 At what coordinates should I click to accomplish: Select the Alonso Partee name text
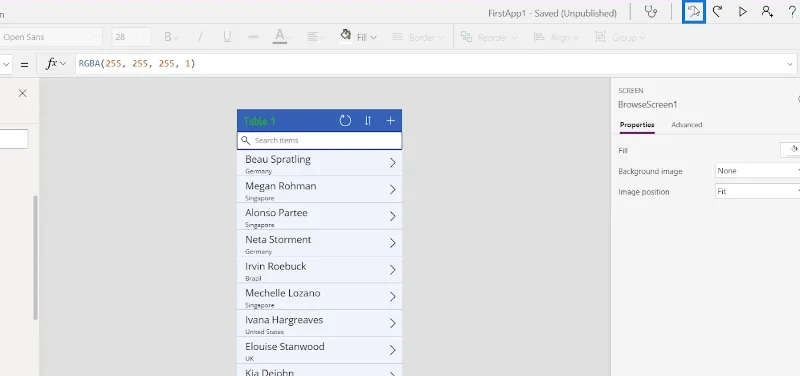pos(276,213)
